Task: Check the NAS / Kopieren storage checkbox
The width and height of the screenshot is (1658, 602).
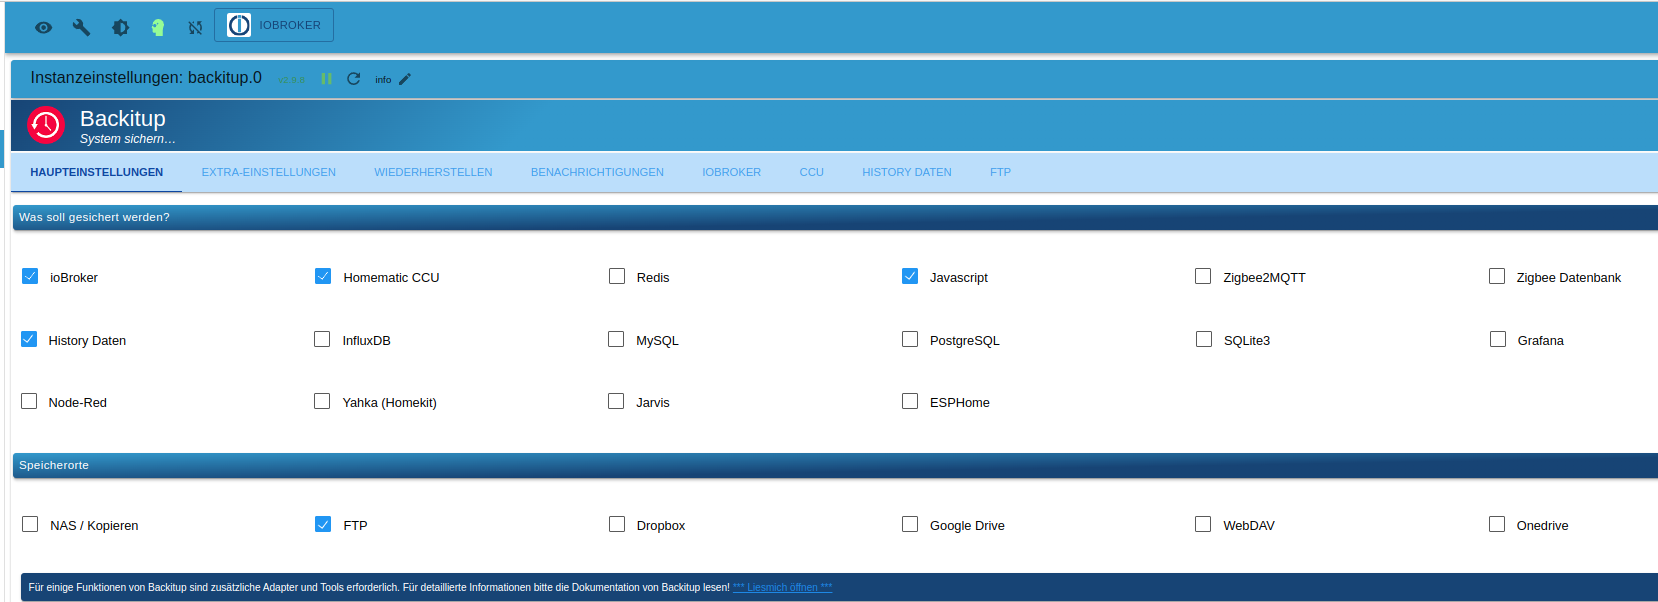Action: tap(30, 524)
